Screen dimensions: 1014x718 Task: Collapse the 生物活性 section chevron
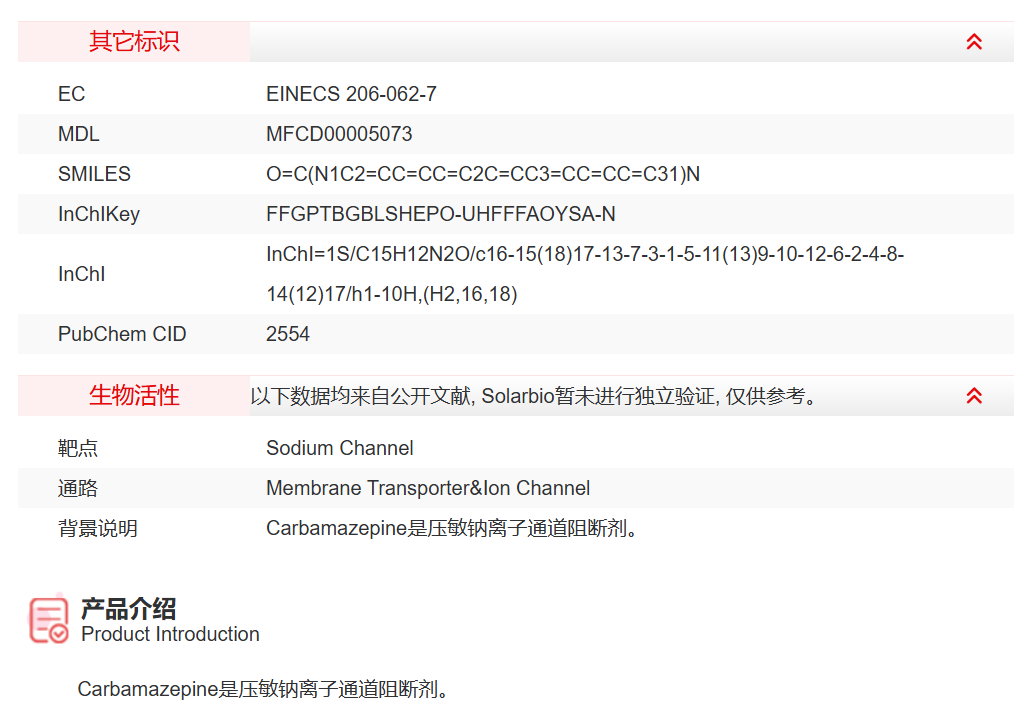[974, 396]
